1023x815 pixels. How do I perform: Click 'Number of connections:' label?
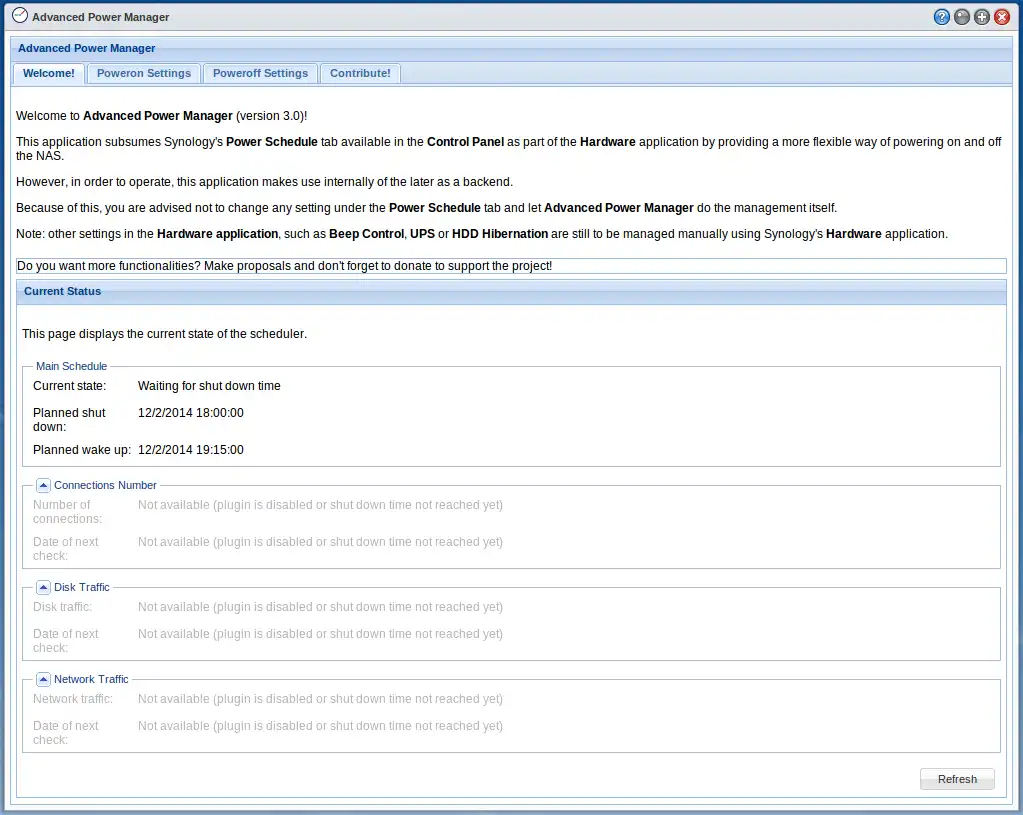coord(68,512)
